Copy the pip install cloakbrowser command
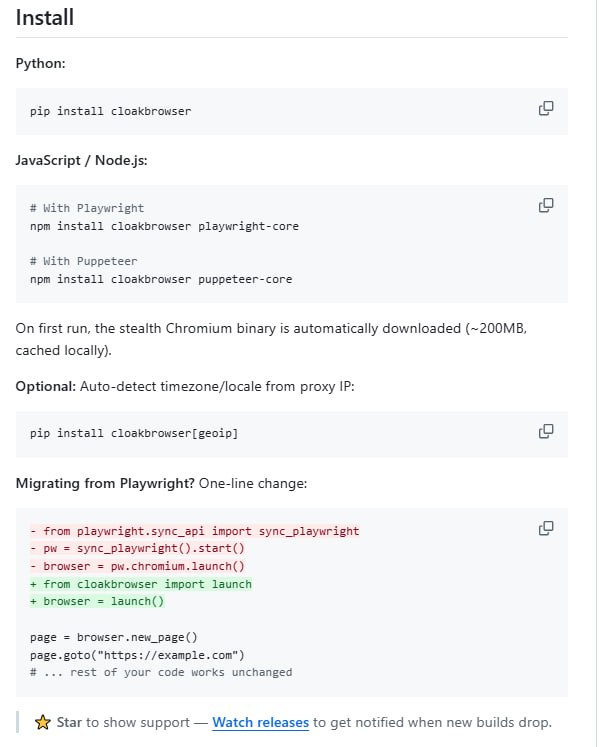The width and height of the screenshot is (599, 747). [546, 109]
